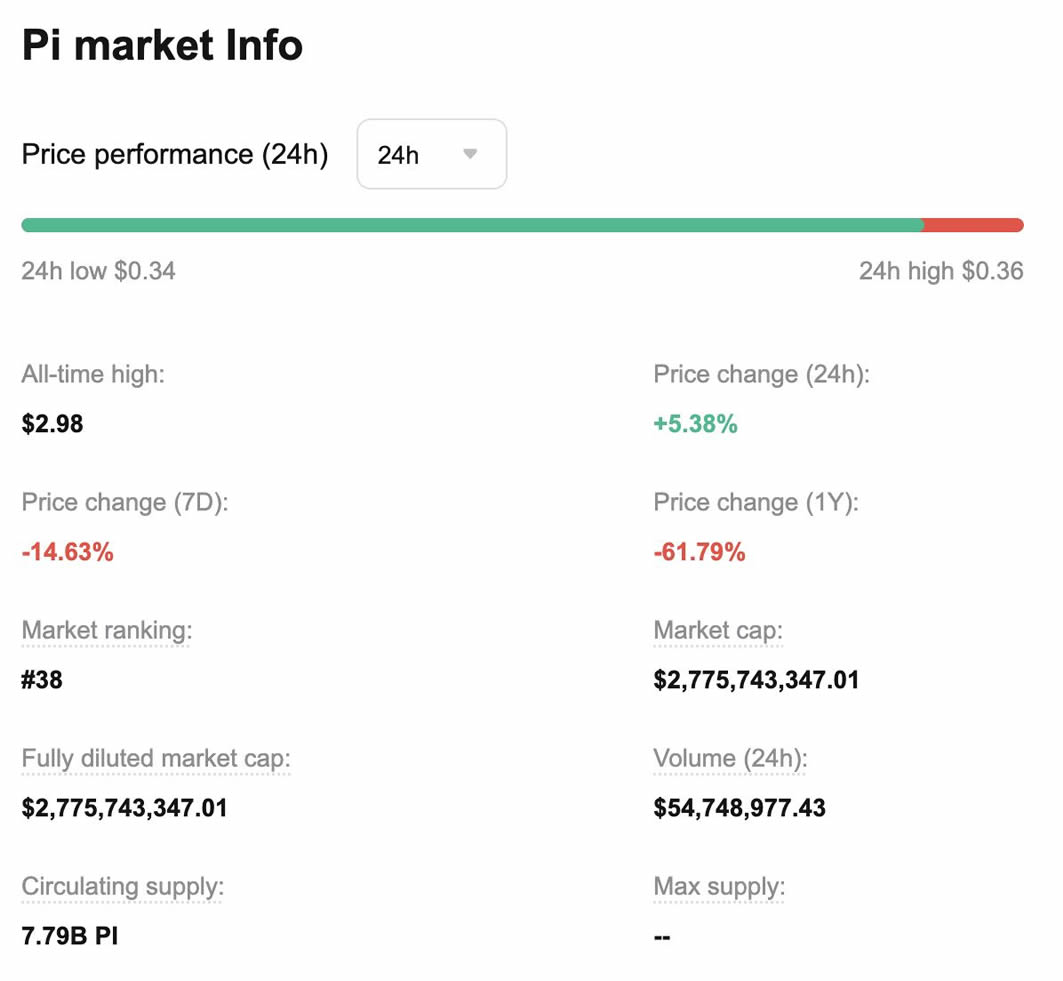Select the All-time high label
This screenshot has height=981, width=1063.
click(93, 375)
